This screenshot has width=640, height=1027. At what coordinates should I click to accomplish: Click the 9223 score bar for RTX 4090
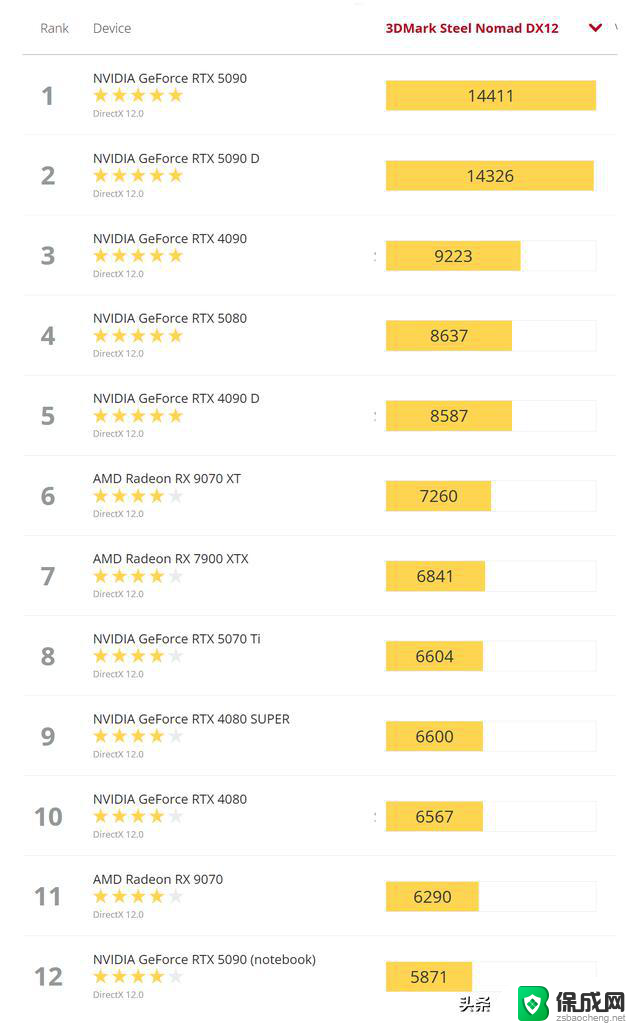click(x=453, y=256)
